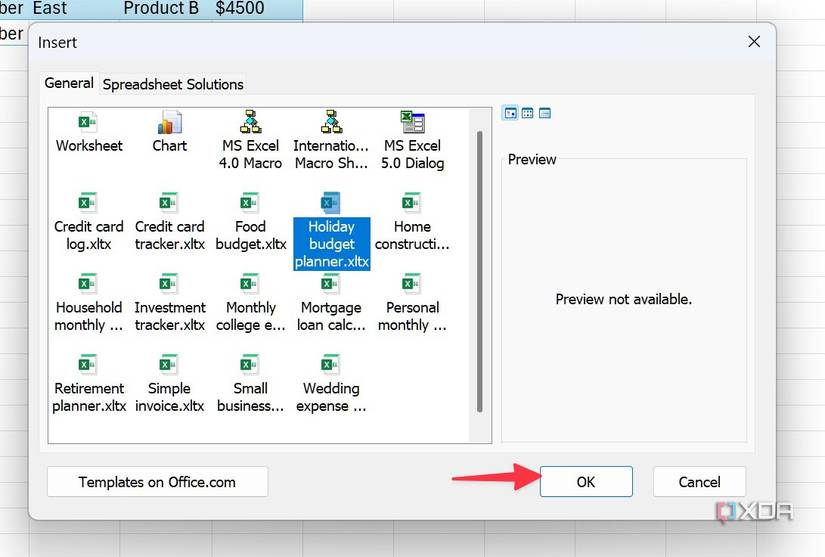This screenshot has height=557, width=825.
Task: Switch to details view button
Action: (x=545, y=113)
